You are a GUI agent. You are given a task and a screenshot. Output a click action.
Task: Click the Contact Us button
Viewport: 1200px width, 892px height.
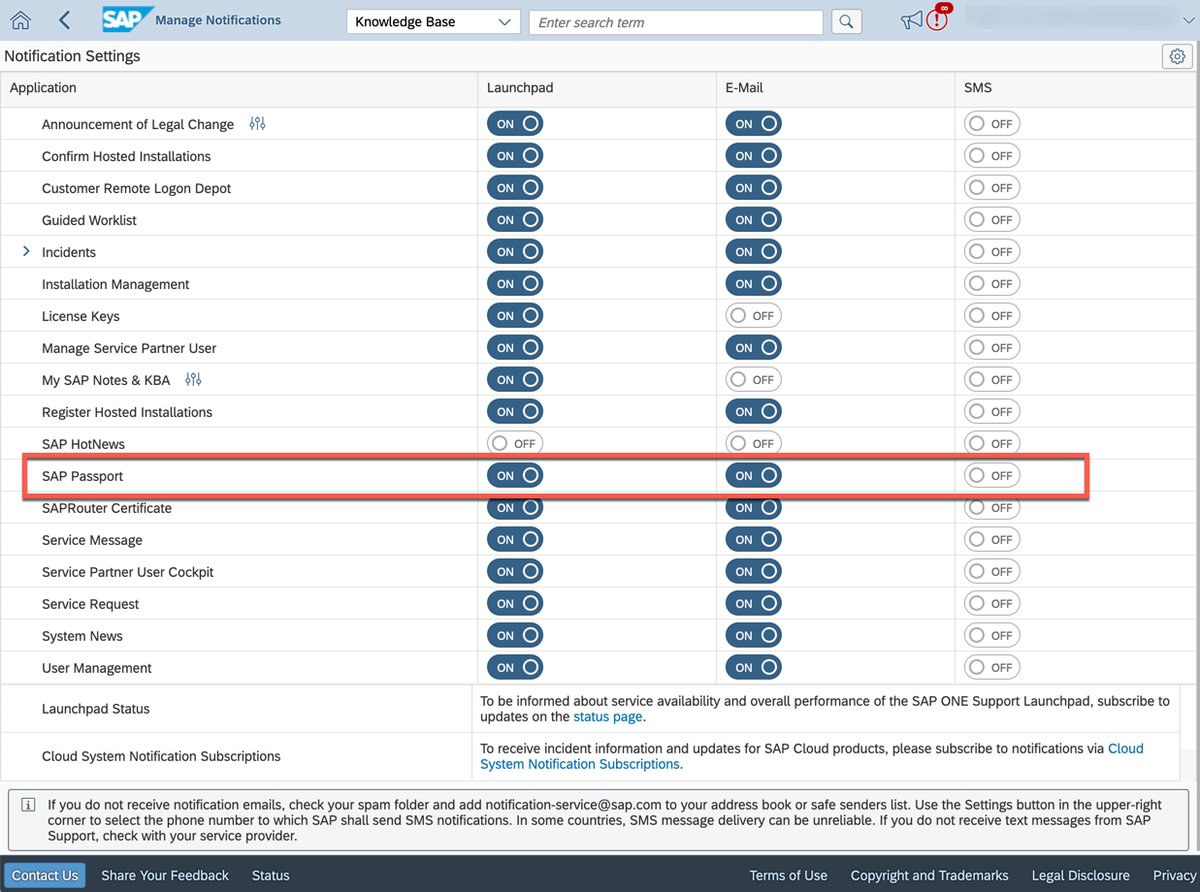(x=45, y=875)
